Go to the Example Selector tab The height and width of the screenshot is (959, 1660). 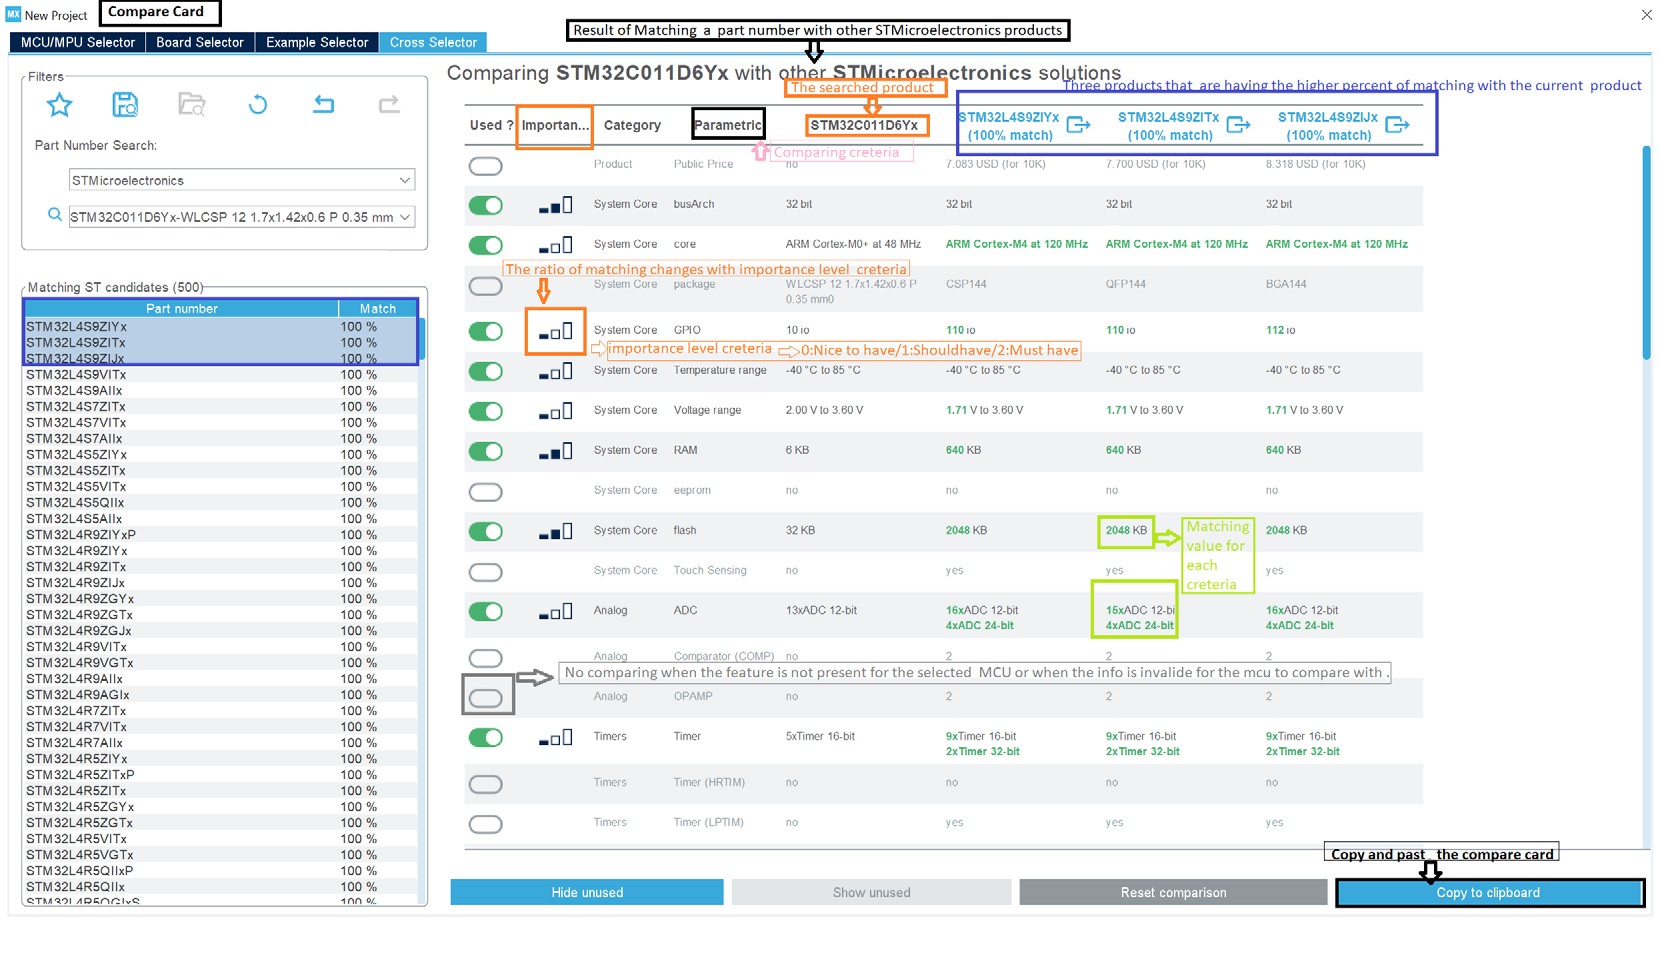point(317,42)
